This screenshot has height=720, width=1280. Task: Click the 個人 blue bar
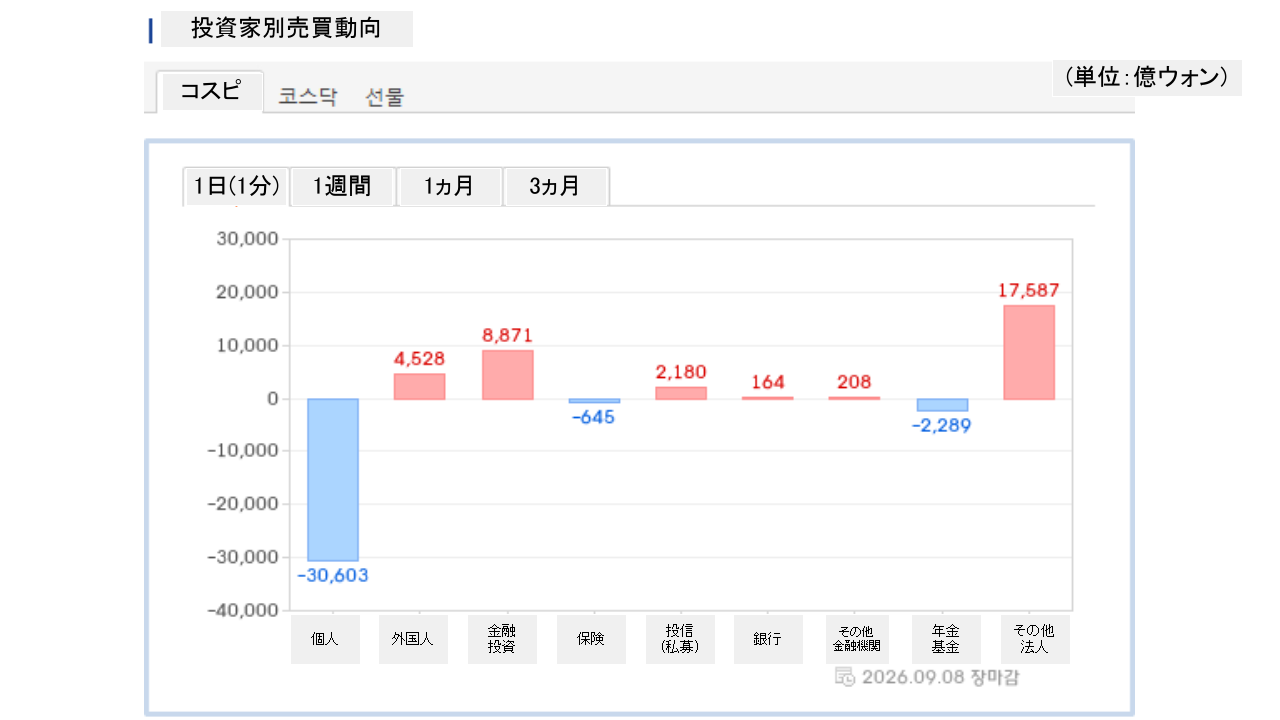[x=333, y=480]
